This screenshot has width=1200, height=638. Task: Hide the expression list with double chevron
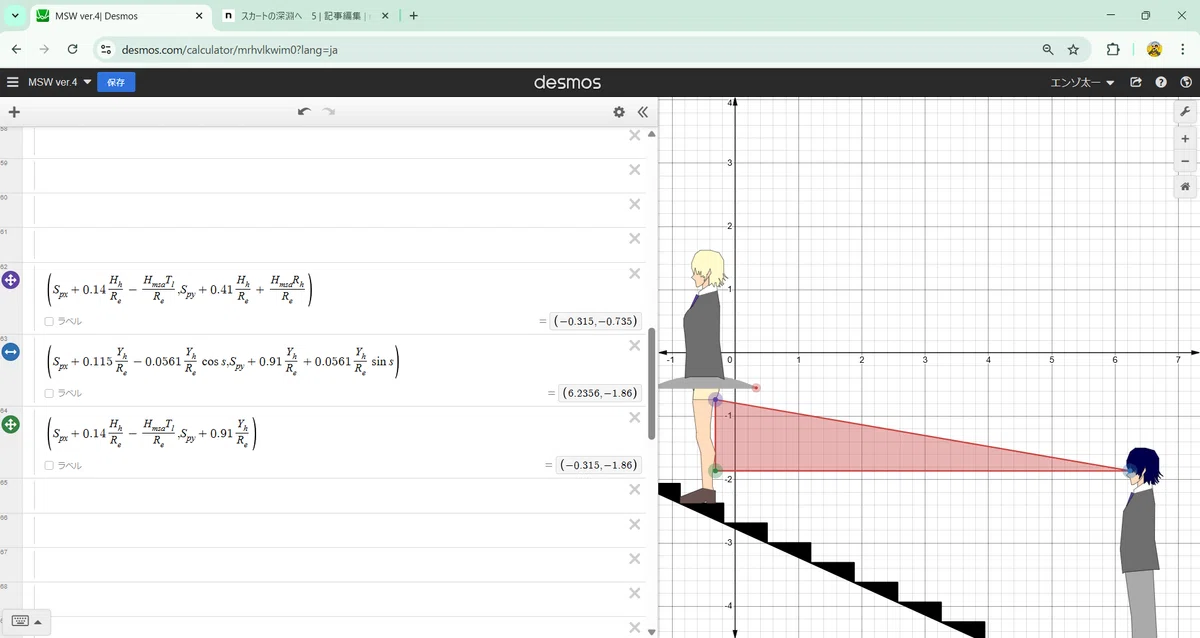pos(643,112)
